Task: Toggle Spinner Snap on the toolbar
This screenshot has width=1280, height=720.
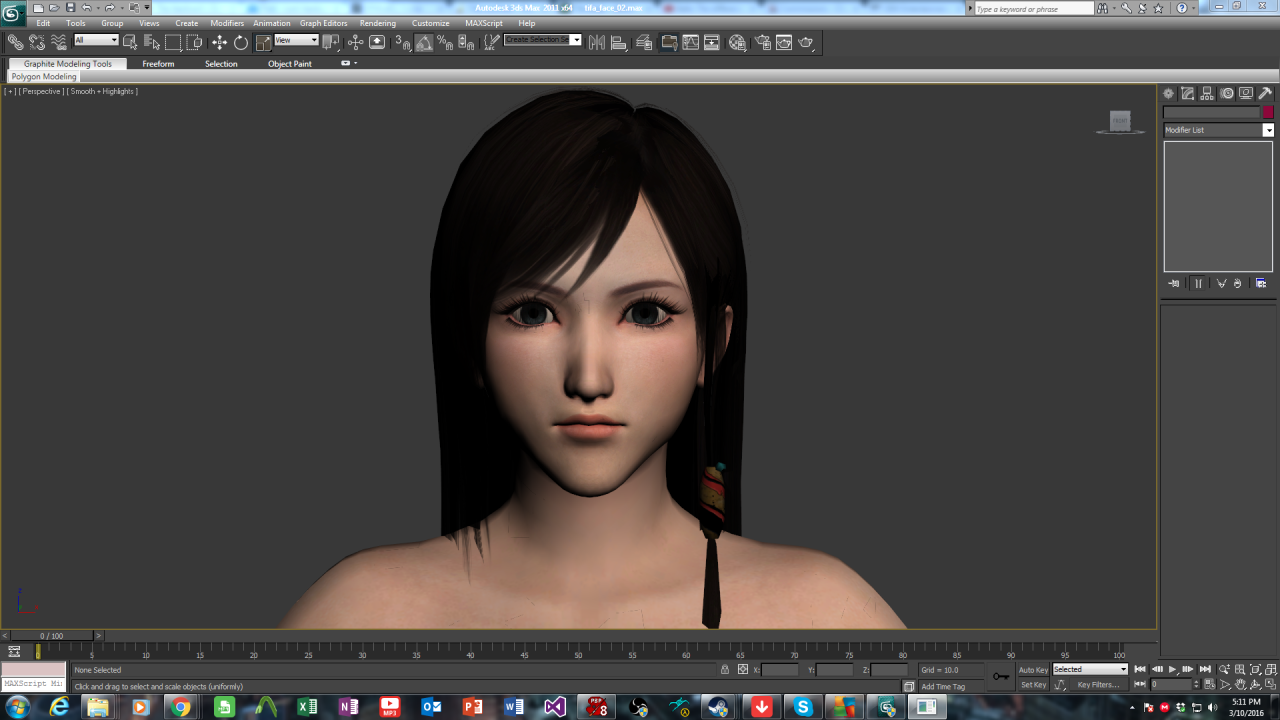Action: (466, 42)
